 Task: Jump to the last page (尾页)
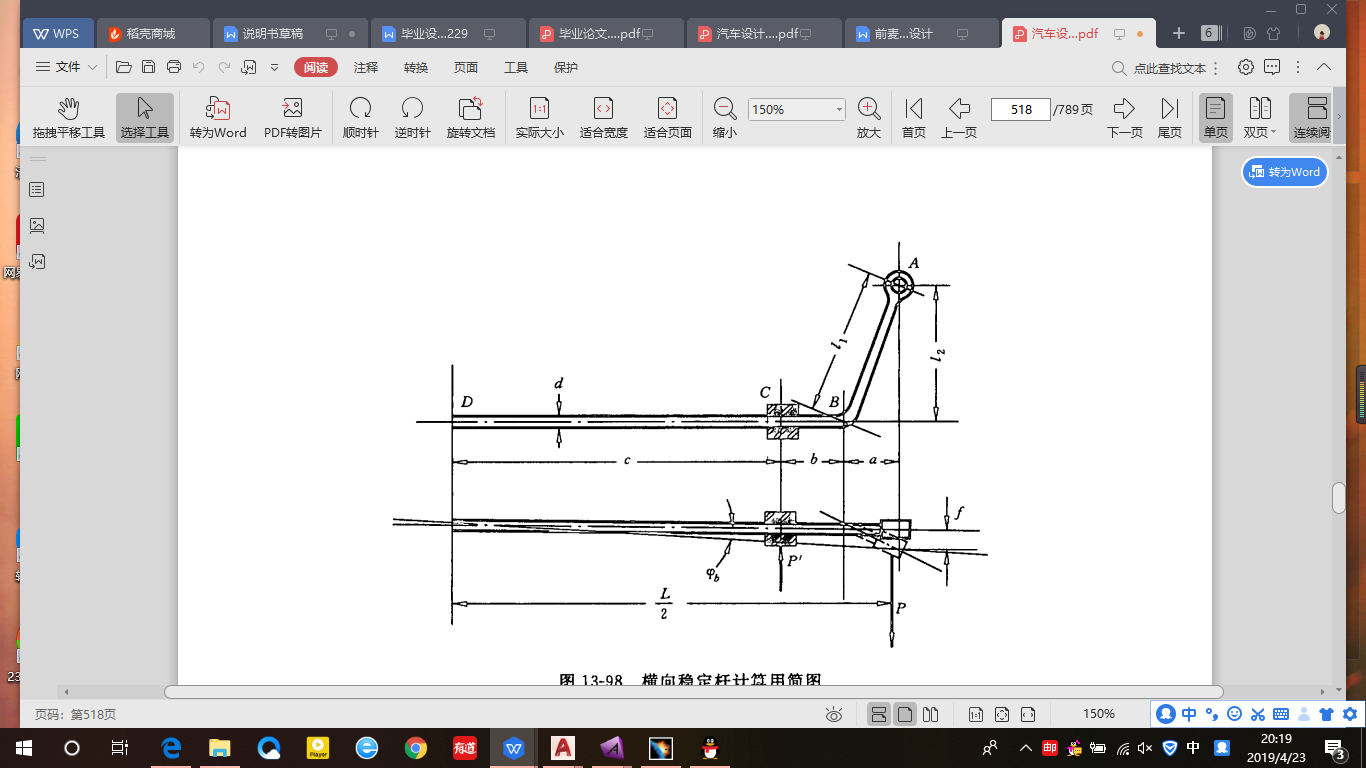click(x=1170, y=118)
